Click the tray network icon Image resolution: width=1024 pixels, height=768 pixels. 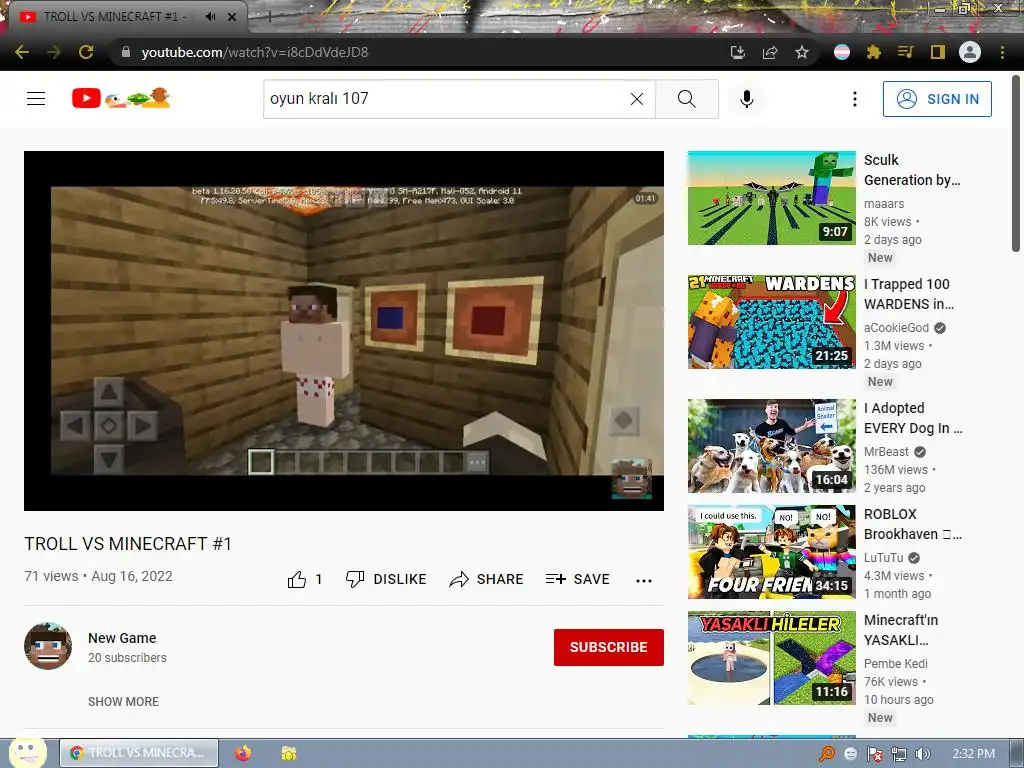(x=899, y=754)
